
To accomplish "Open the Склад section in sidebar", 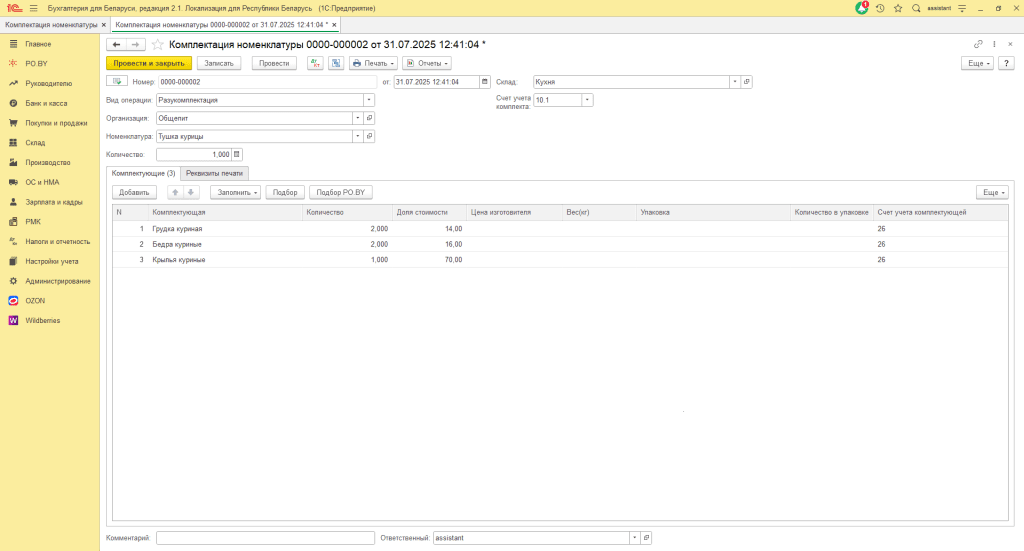I will click(35, 142).
